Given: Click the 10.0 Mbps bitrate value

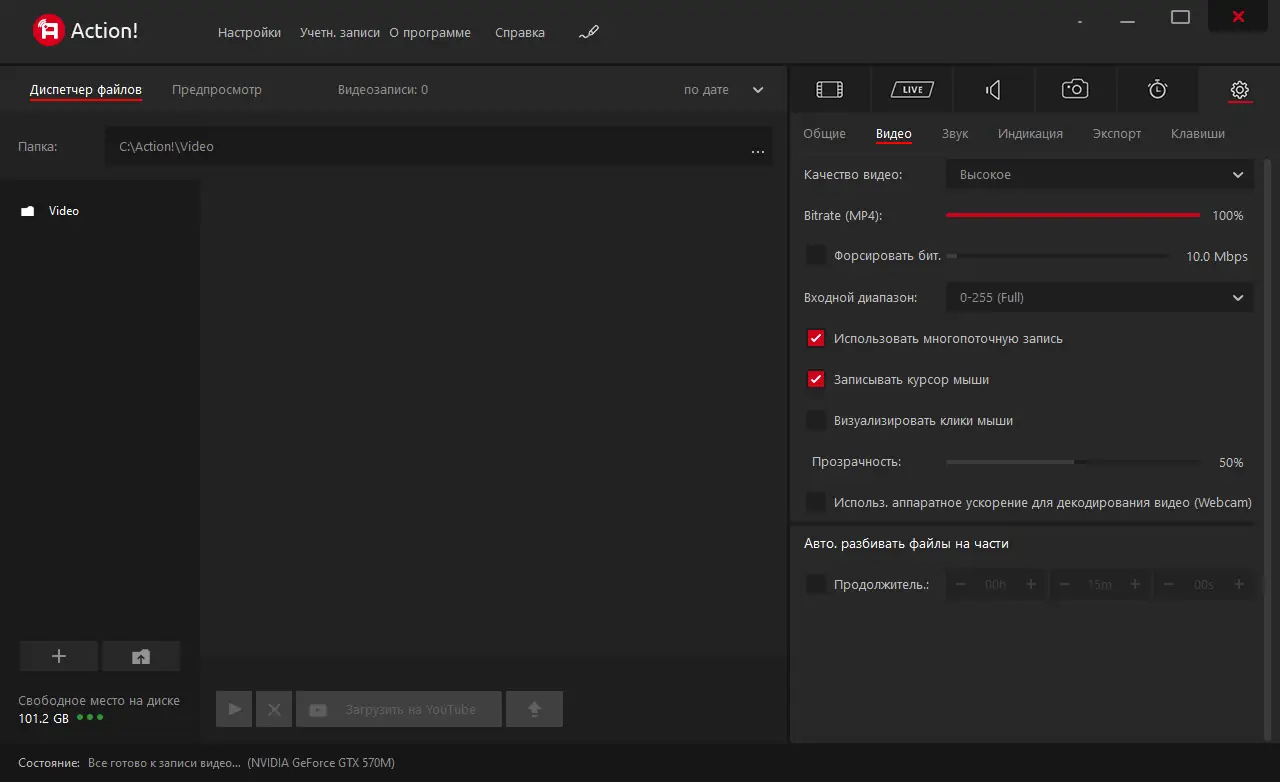Looking at the screenshot, I should [1217, 257].
